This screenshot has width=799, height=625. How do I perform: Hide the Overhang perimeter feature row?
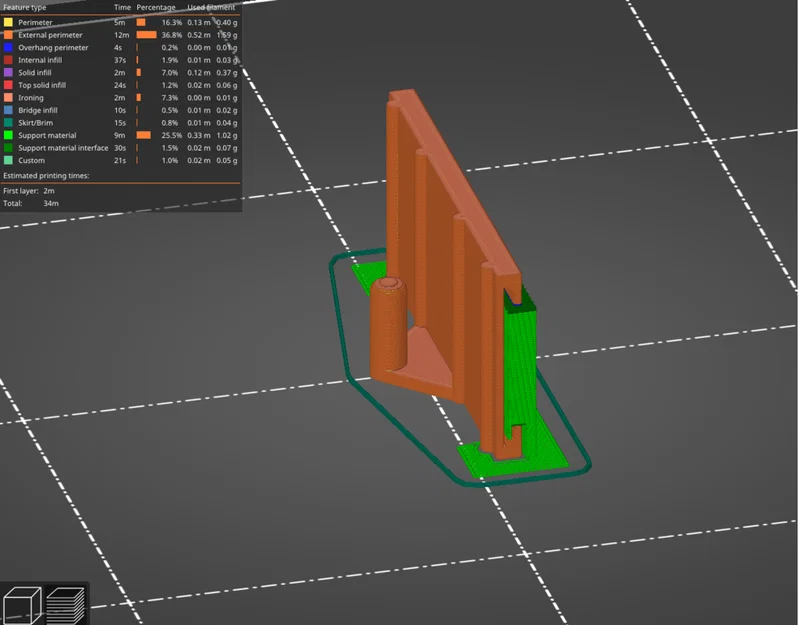121,47
